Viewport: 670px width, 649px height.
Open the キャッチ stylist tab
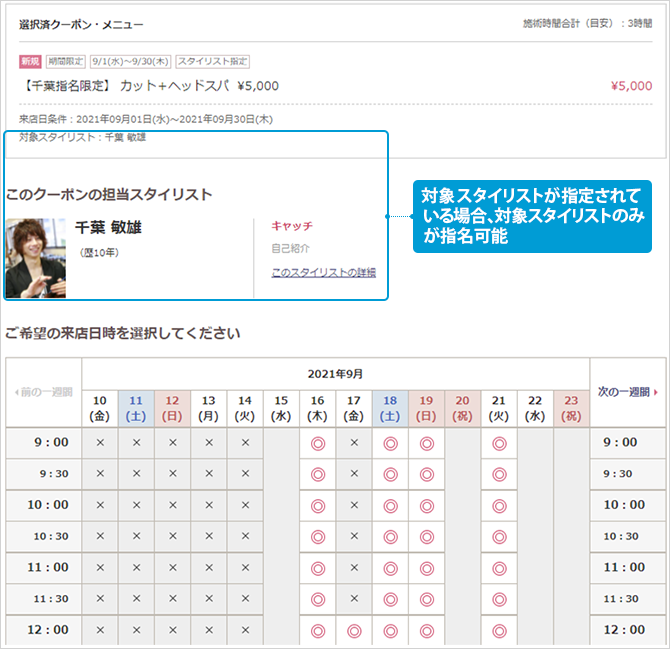click(x=292, y=226)
